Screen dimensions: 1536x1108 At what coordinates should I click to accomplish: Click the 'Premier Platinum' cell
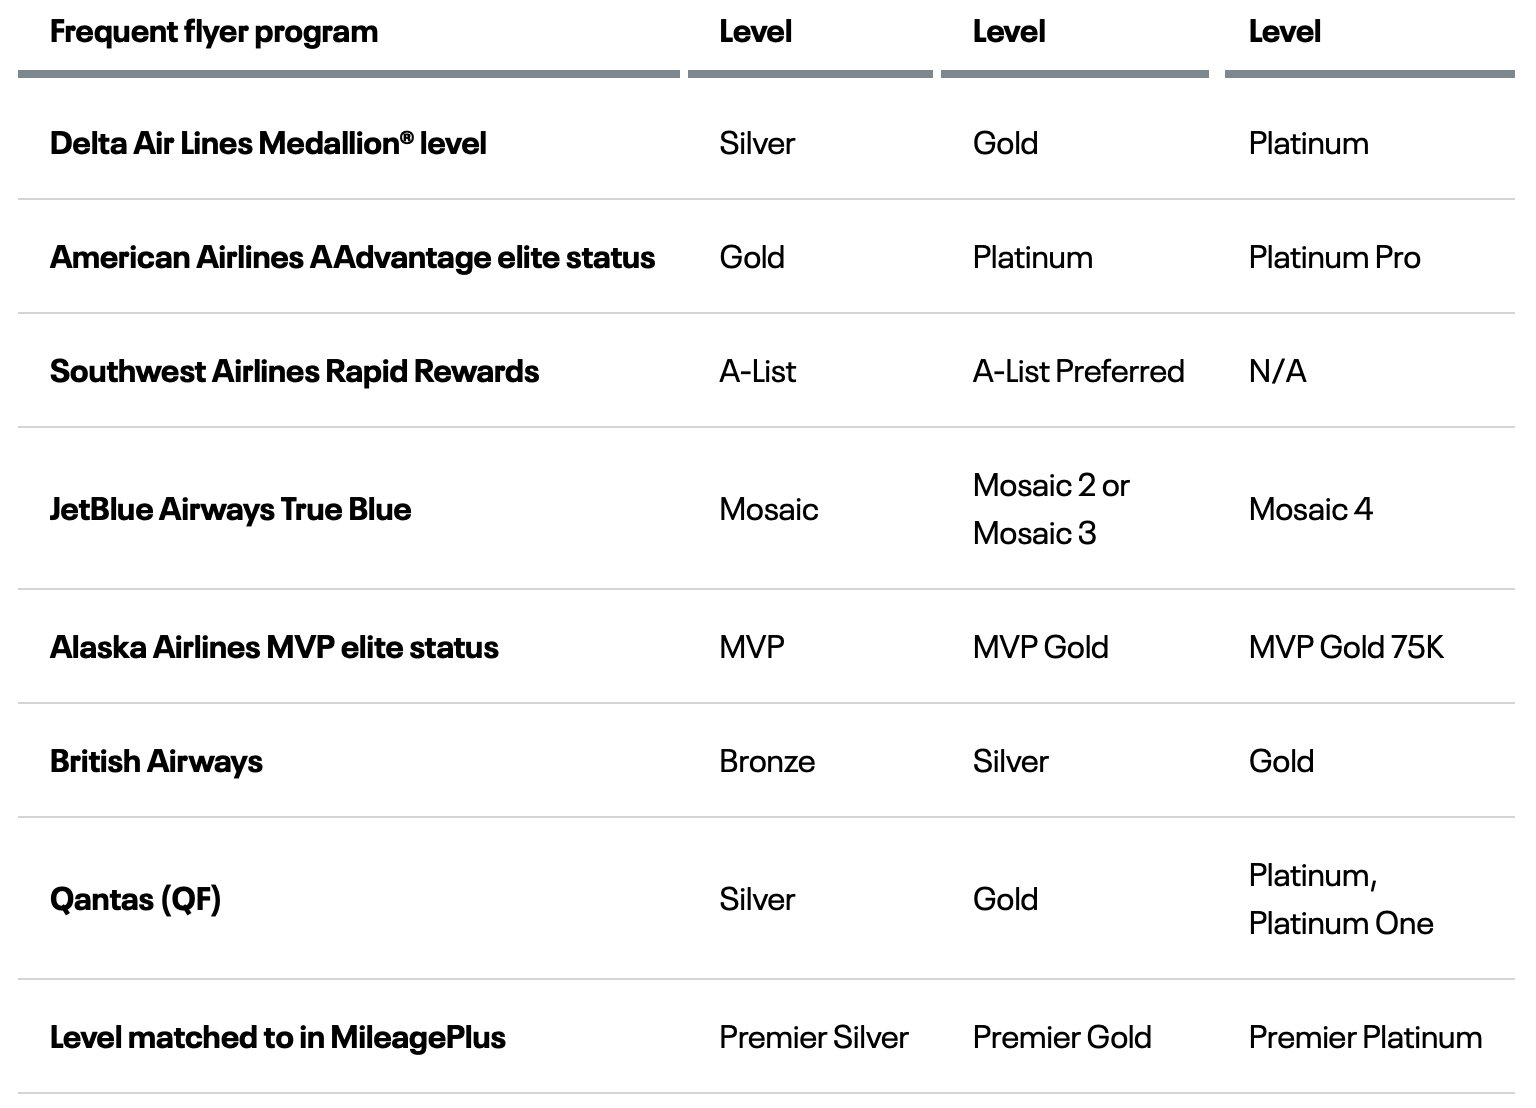point(1365,1038)
